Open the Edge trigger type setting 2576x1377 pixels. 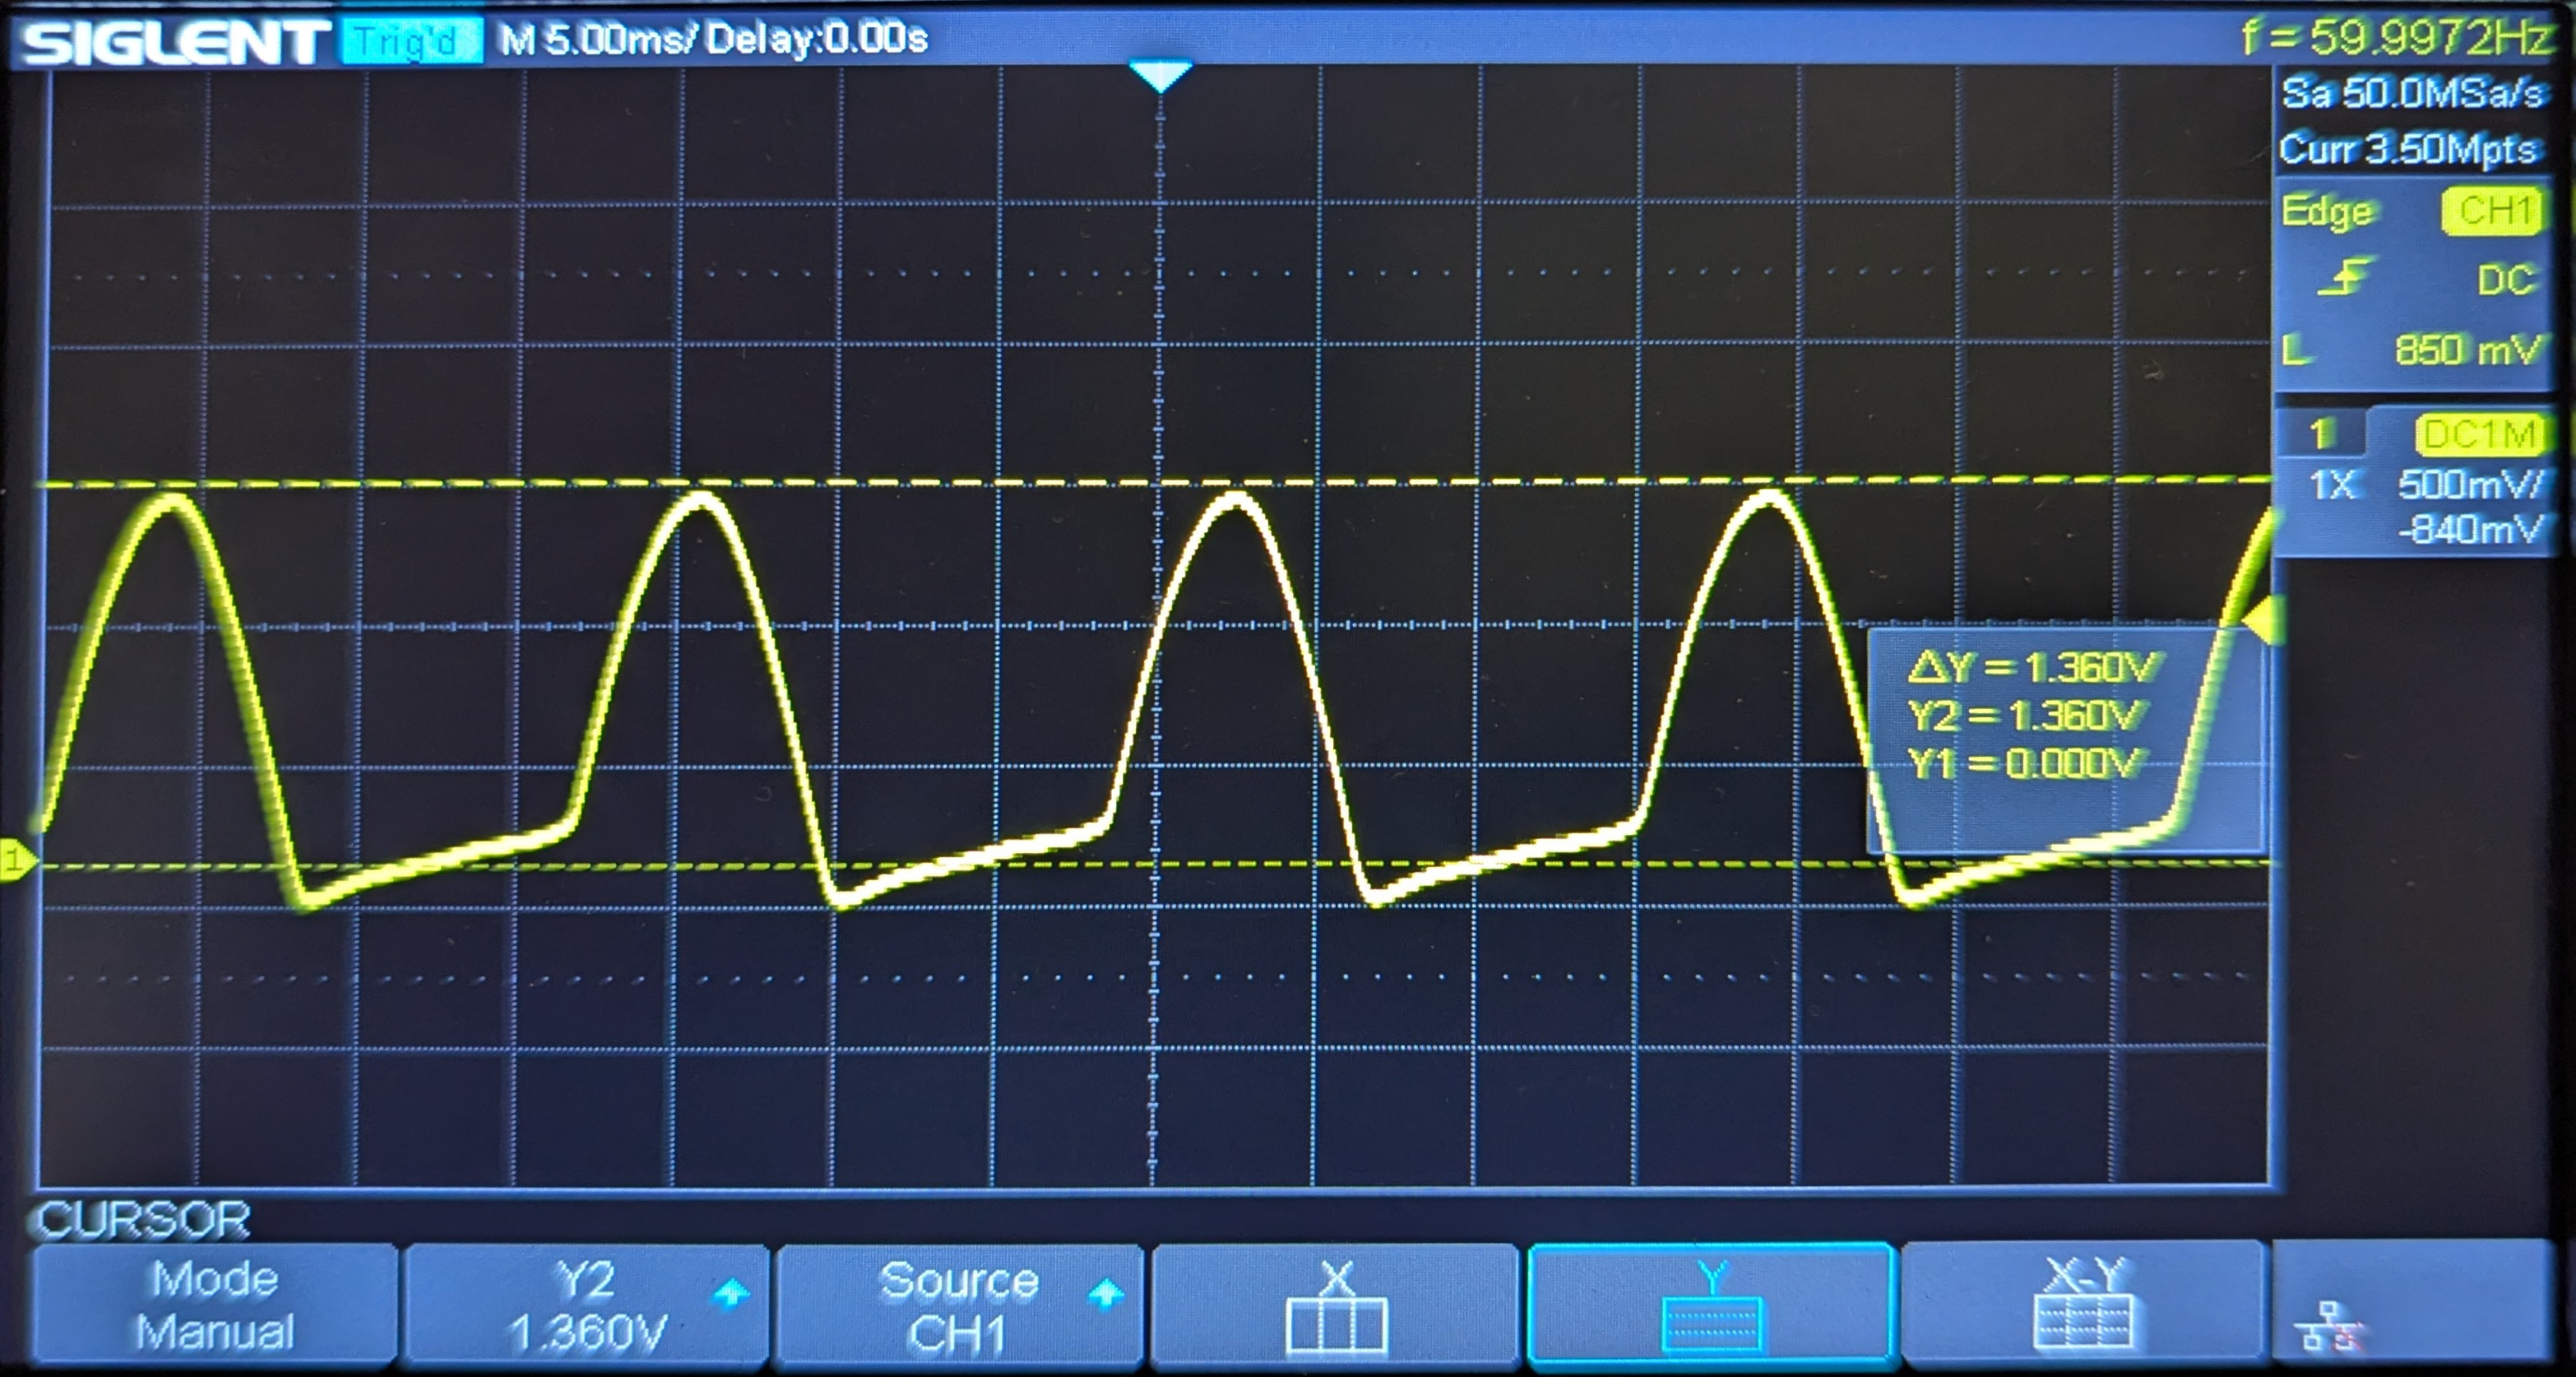tap(2328, 211)
